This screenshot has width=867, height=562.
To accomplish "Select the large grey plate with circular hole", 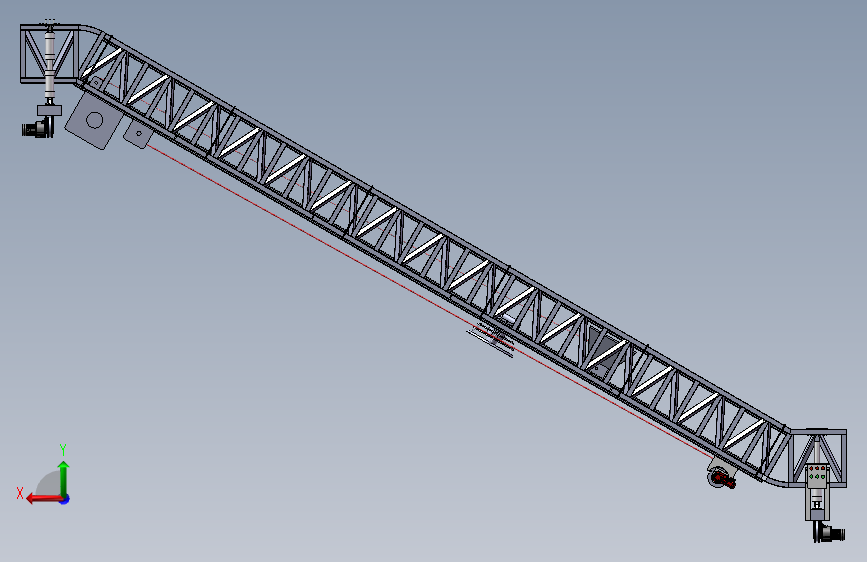I will pos(93,121).
